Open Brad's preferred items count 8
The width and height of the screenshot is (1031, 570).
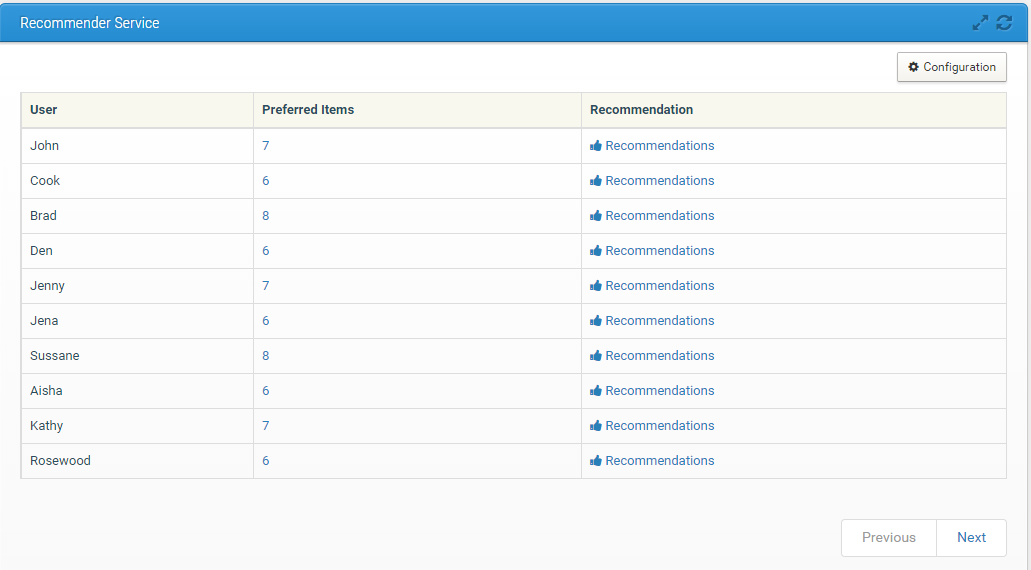pos(266,216)
